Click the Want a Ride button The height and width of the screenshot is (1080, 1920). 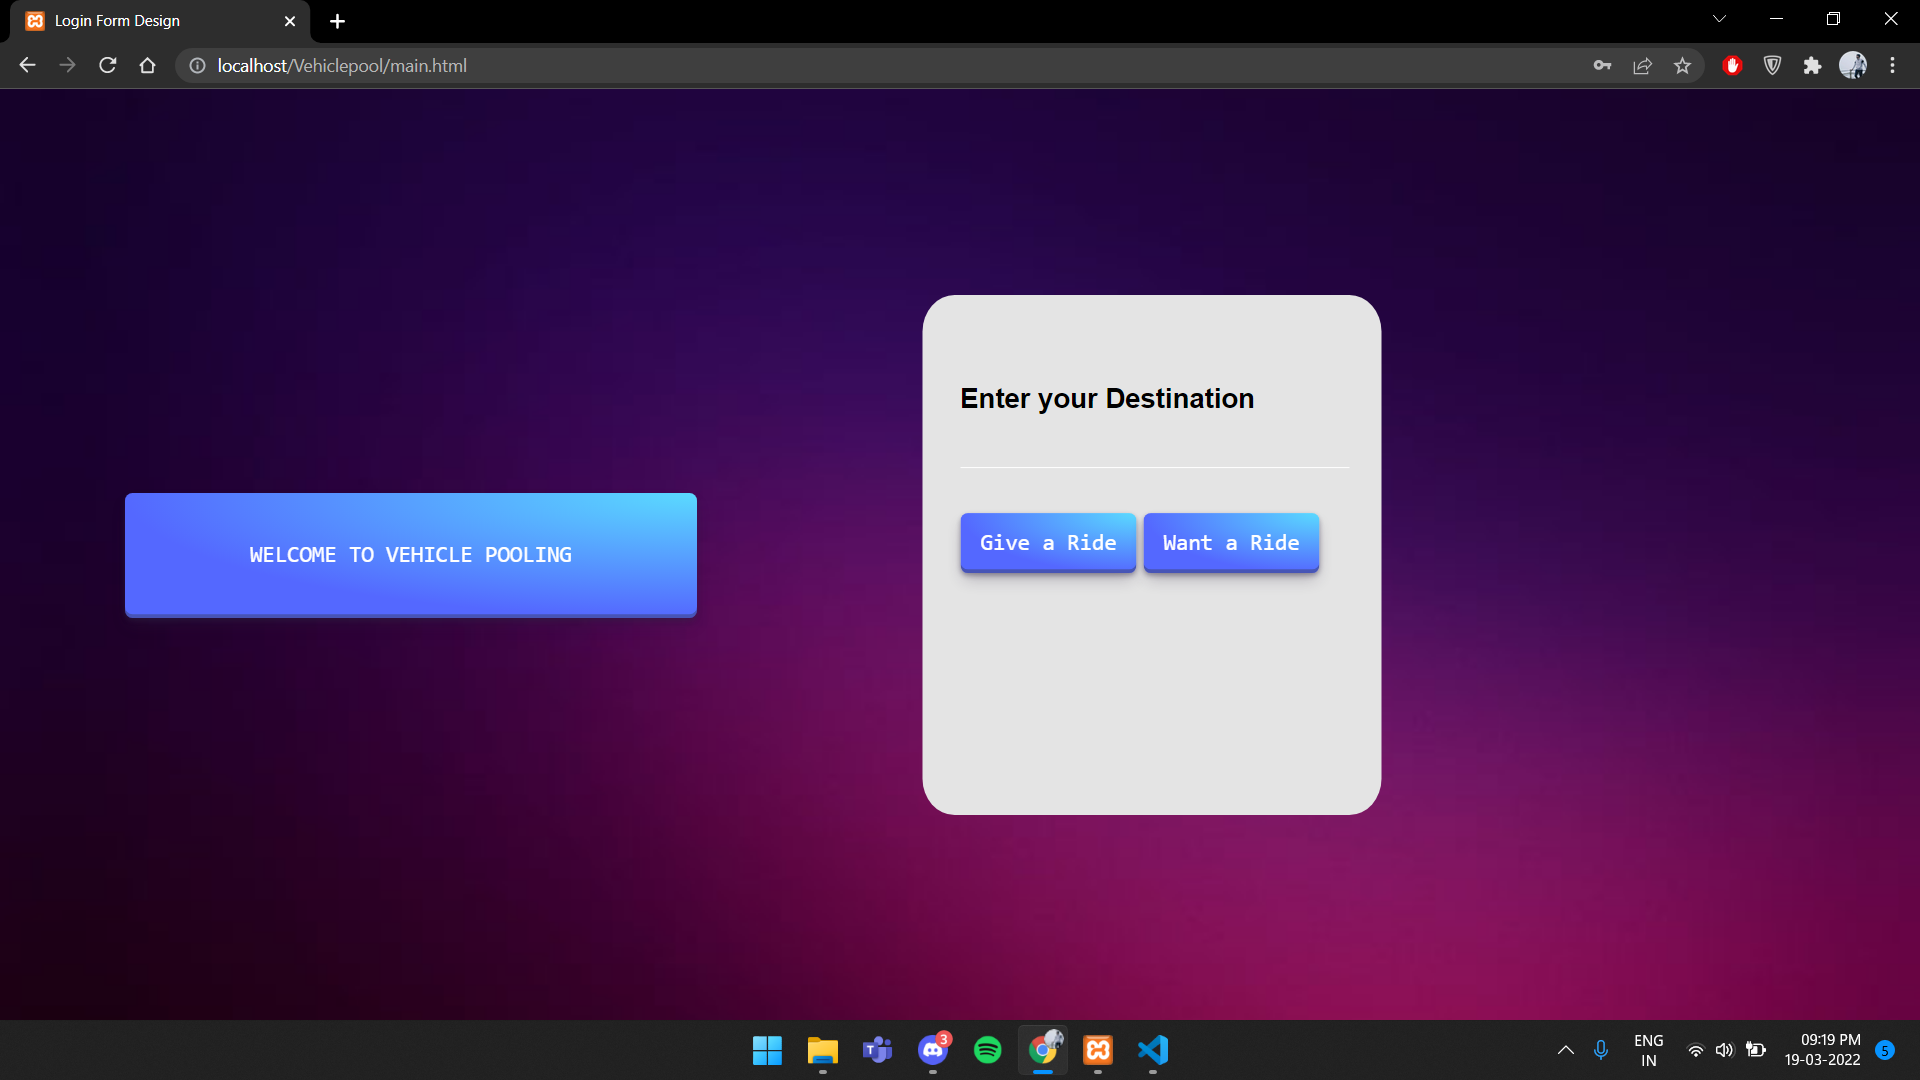coord(1230,543)
